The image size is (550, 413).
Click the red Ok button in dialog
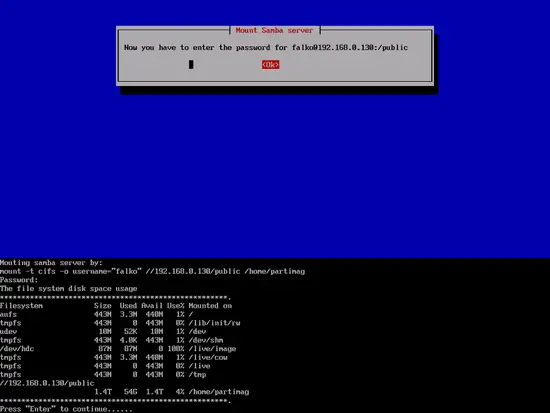(270, 65)
